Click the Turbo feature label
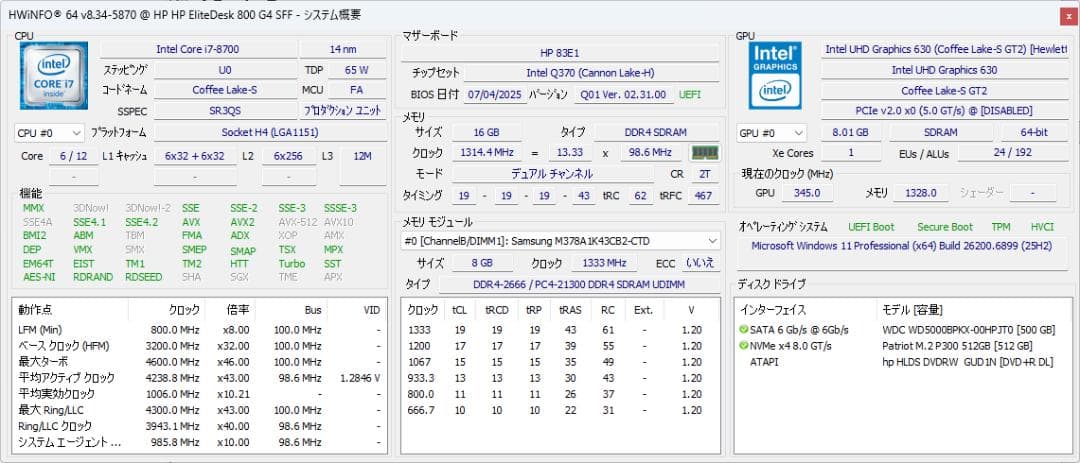This screenshot has width=1080, height=463. (291, 263)
